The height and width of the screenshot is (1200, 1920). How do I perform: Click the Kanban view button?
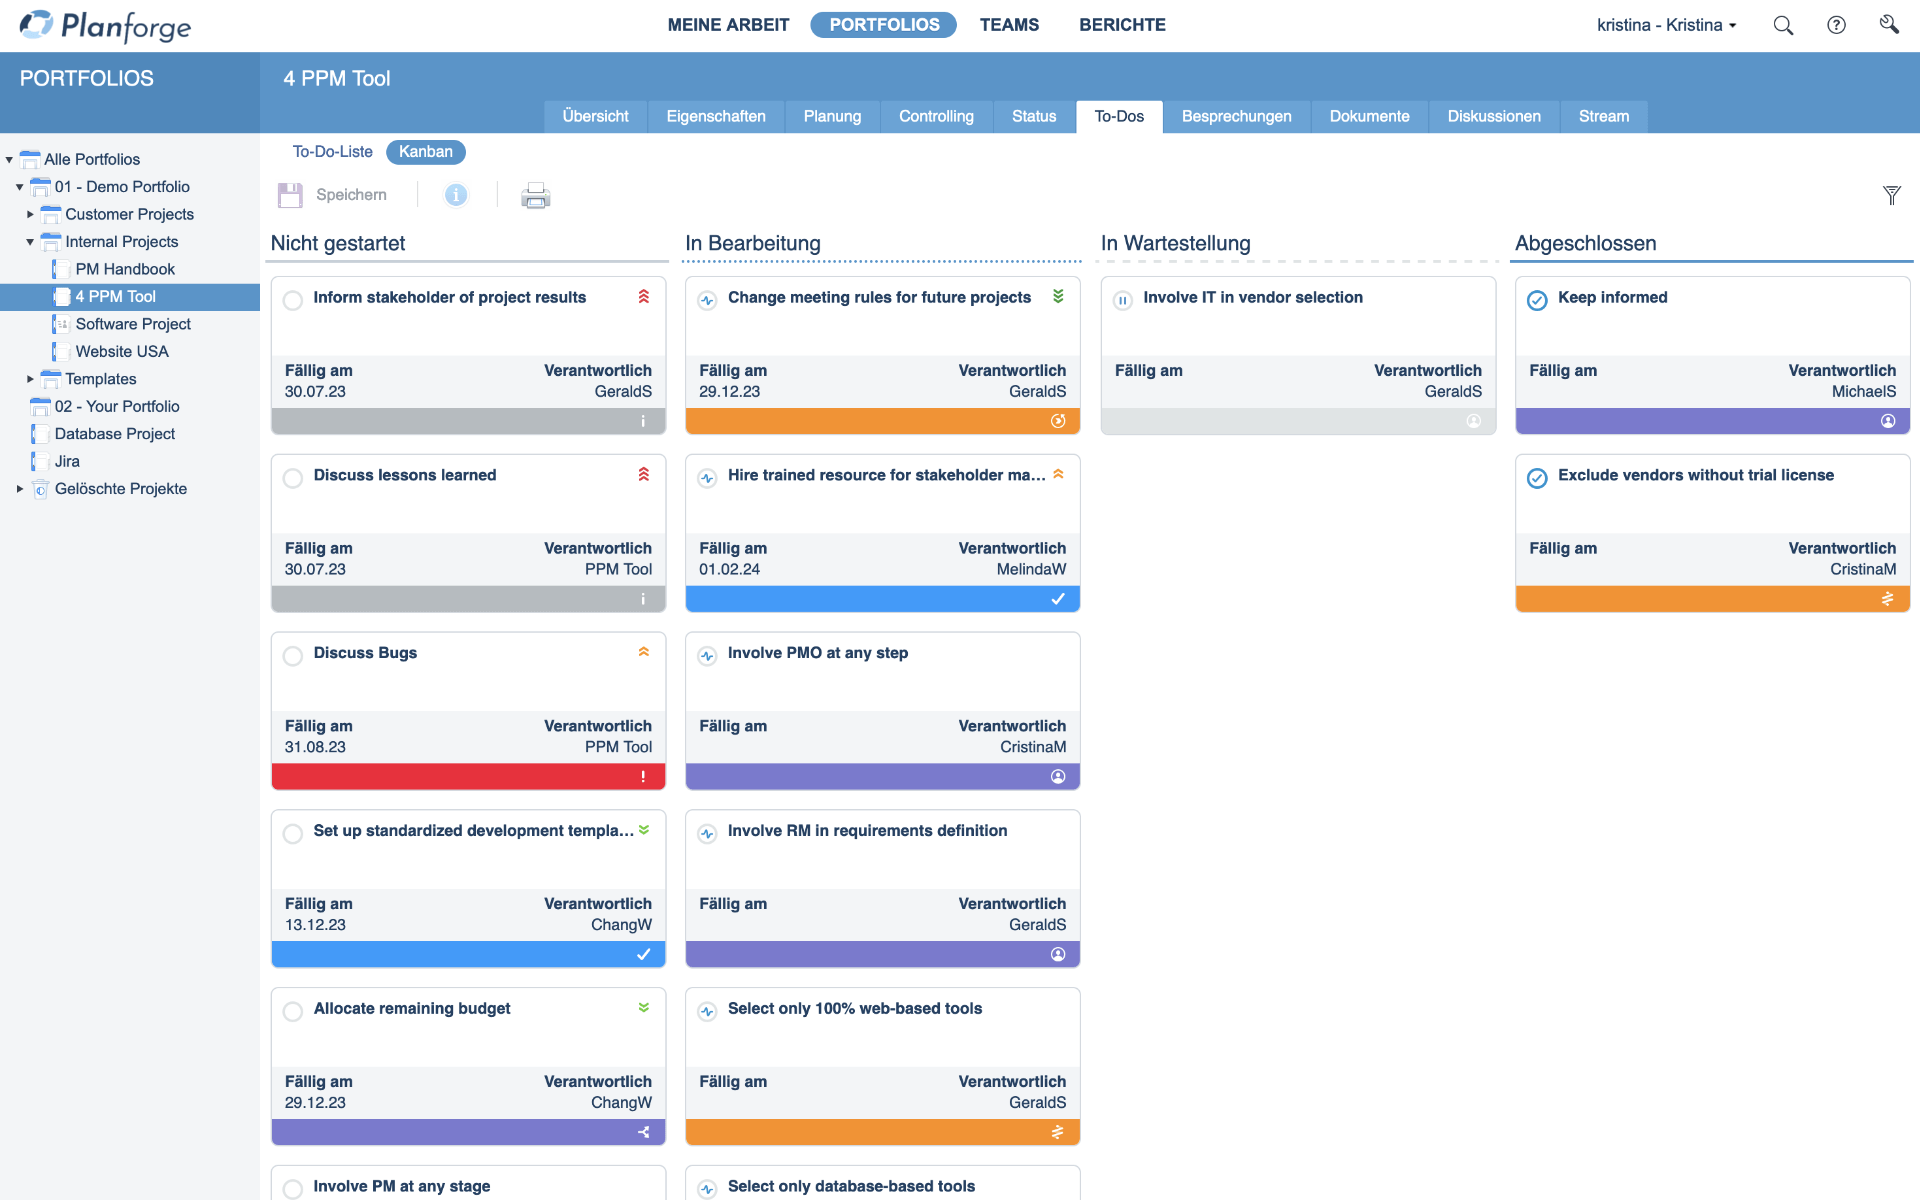[x=425, y=152]
